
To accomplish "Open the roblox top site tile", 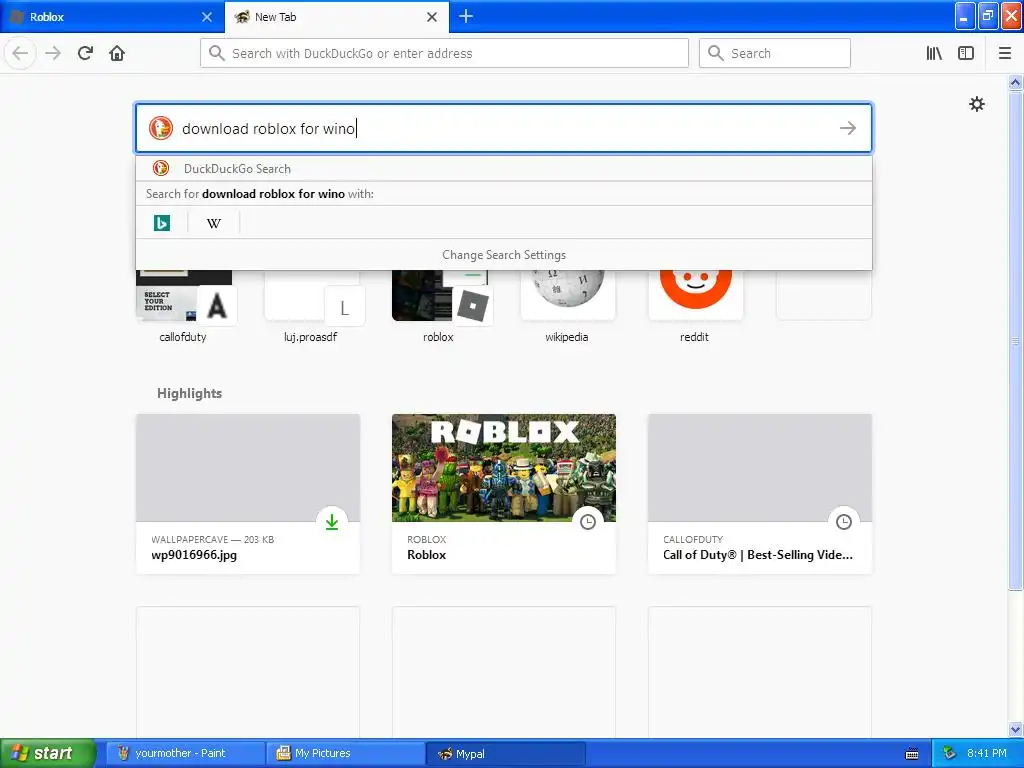I will click(x=439, y=306).
